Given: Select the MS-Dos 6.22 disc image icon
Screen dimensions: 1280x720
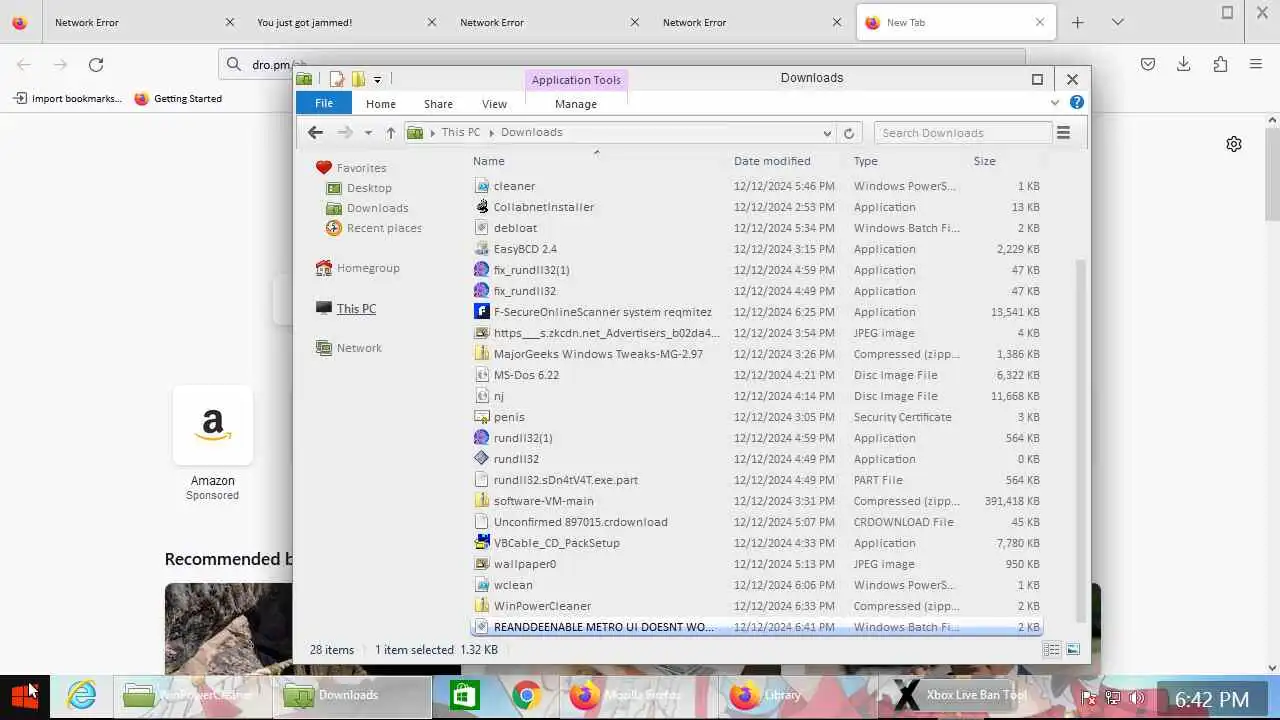Looking at the screenshot, I should 483,375.
